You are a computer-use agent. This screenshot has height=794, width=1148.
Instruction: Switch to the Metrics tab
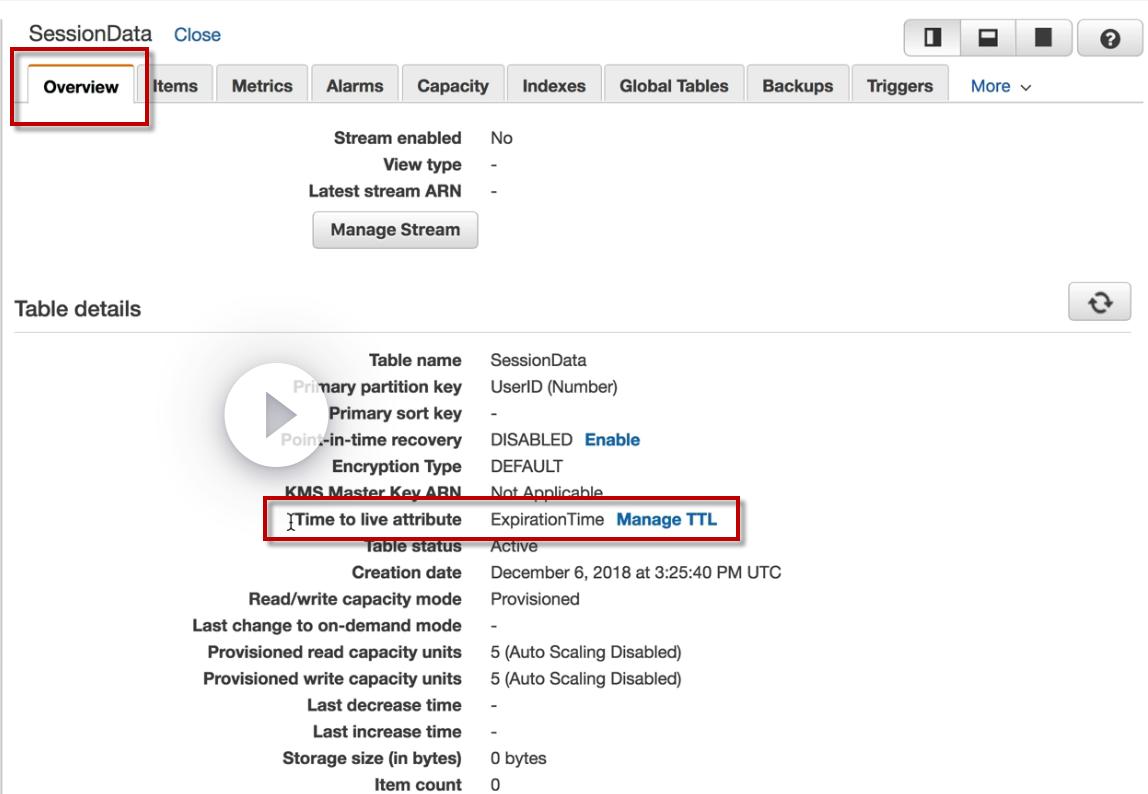pyautogui.click(x=262, y=86)
